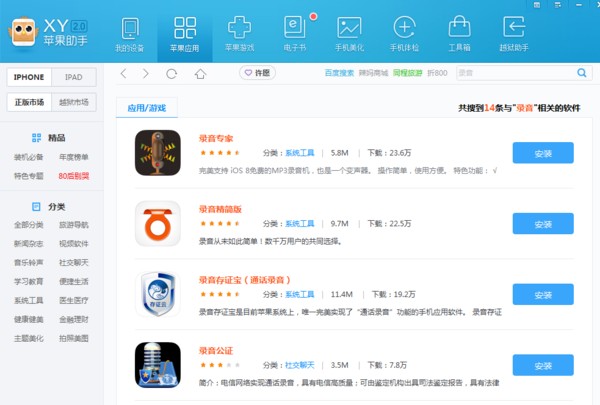
Task: Select the 苹果应用 apps icon
Action: point(185,28)
